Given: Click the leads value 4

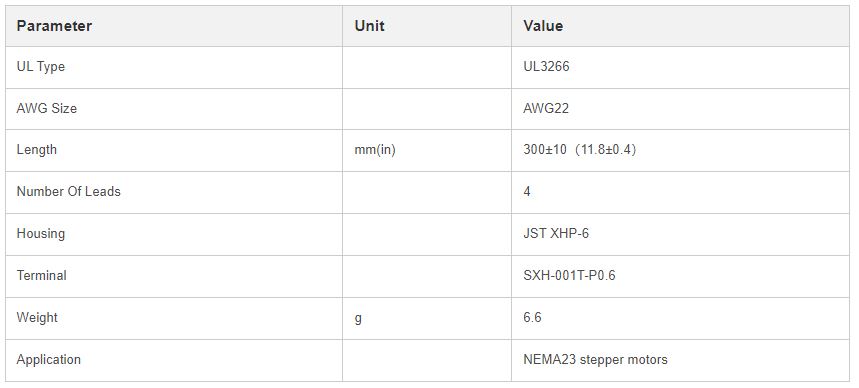Looking at the screenshot, I should (527, 192).
